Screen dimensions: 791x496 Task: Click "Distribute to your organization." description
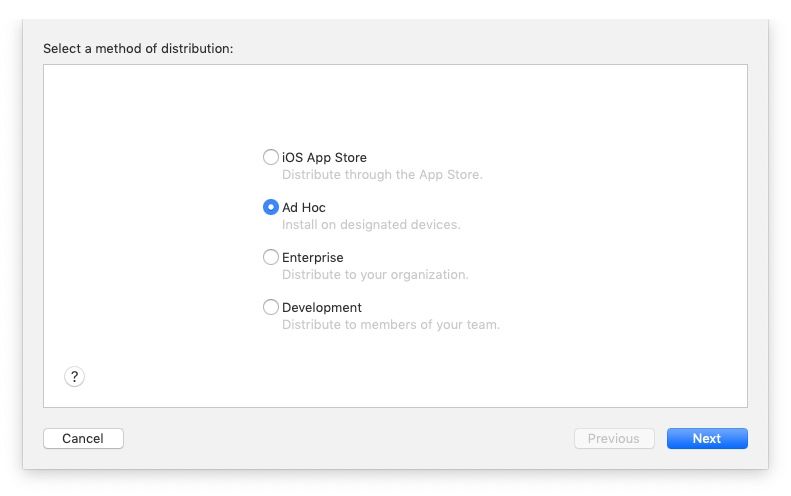point(375,274)
